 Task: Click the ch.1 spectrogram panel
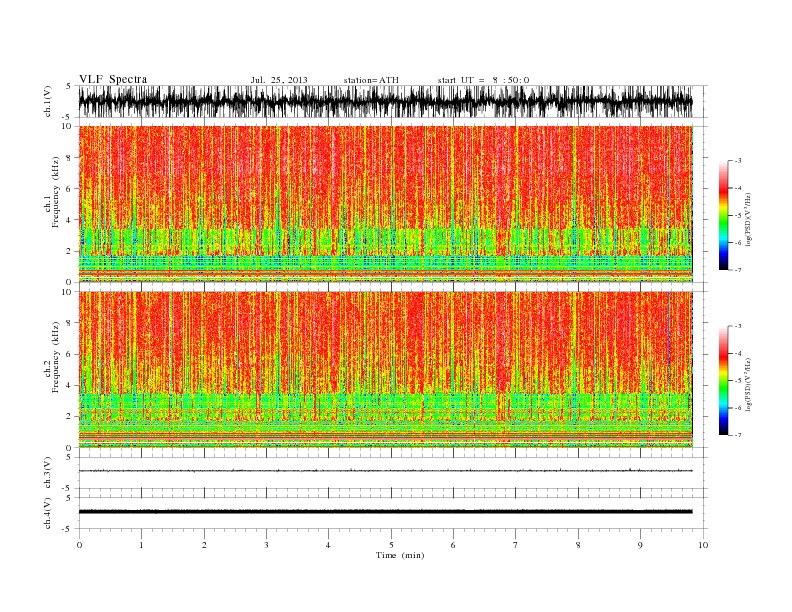click(x=385, y=204)
